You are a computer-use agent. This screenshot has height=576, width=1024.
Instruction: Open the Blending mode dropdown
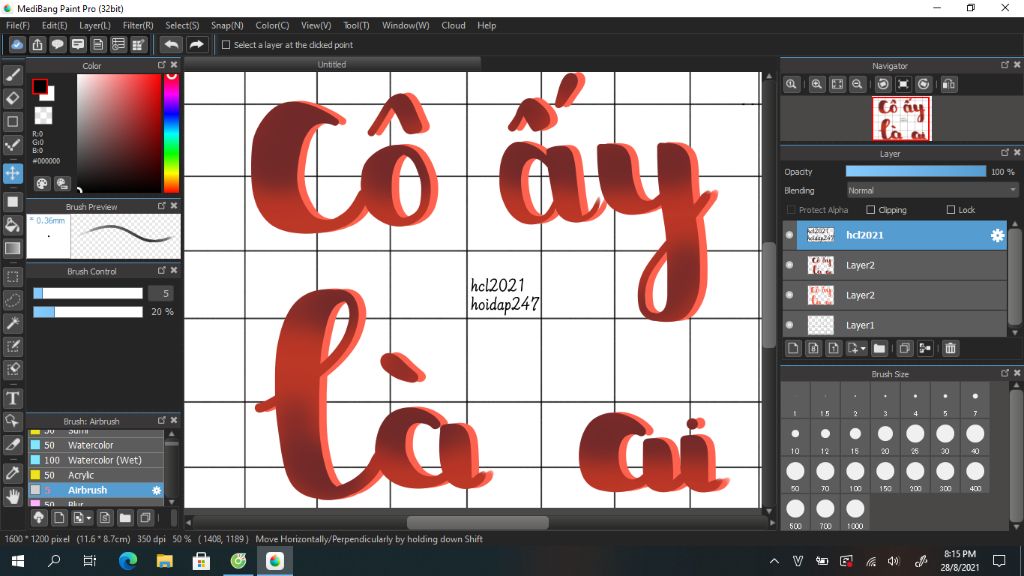click(x=932, y=191)
